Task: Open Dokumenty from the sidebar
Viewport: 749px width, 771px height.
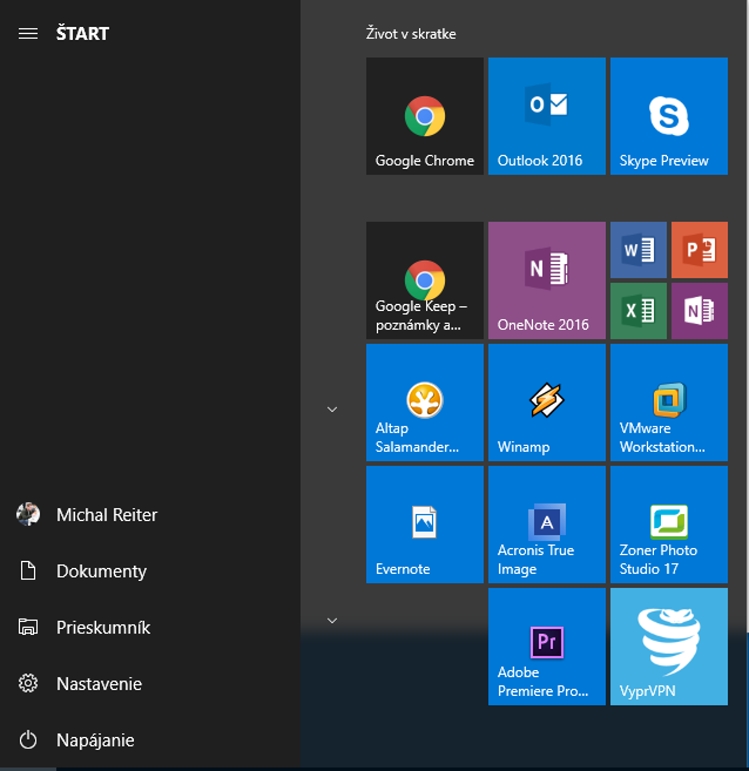Action: pyautogui.click(x=100, y=571)
